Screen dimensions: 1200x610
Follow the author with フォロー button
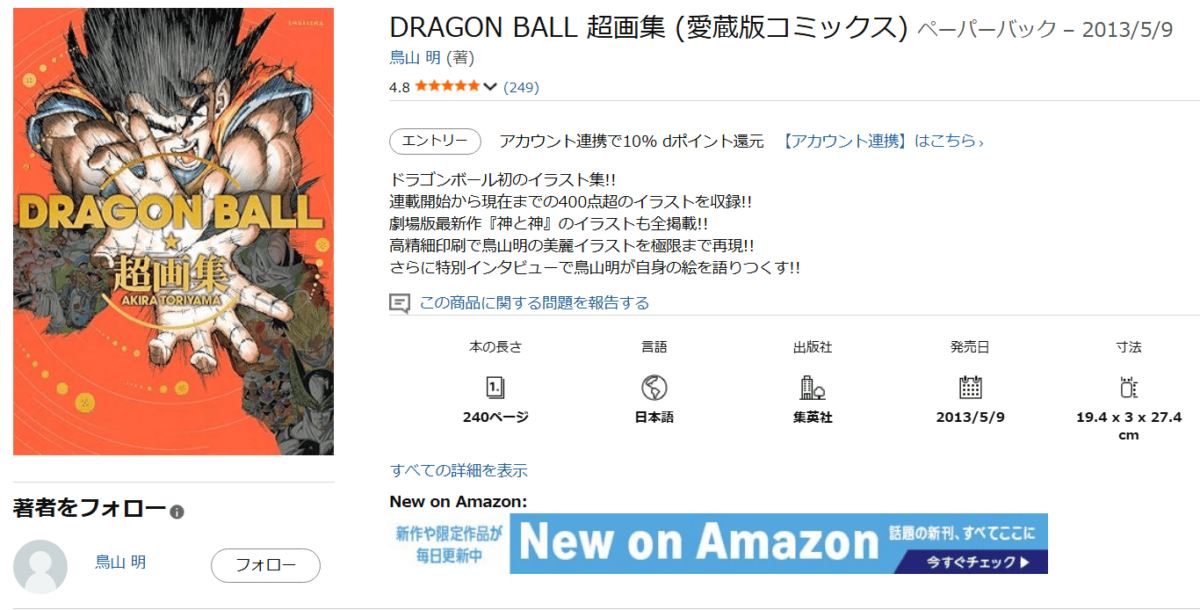click(265, 565)
